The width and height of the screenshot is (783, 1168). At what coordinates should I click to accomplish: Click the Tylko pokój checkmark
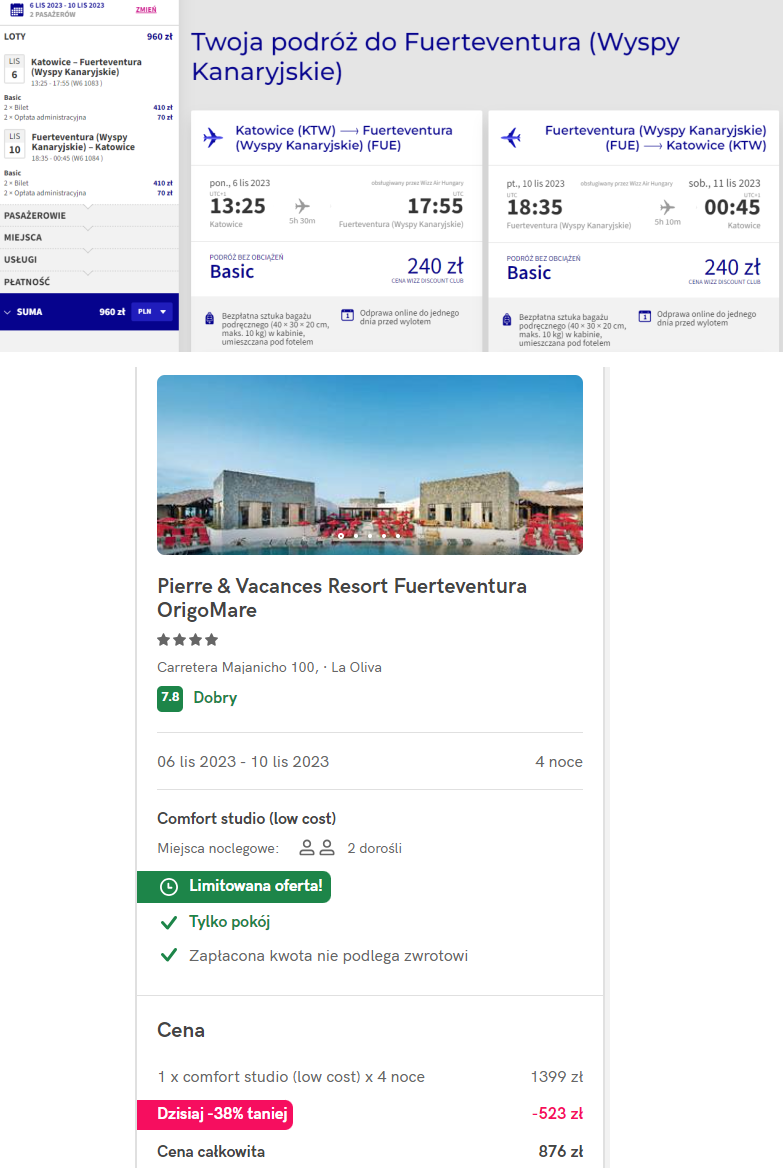[x=169, y=922]
